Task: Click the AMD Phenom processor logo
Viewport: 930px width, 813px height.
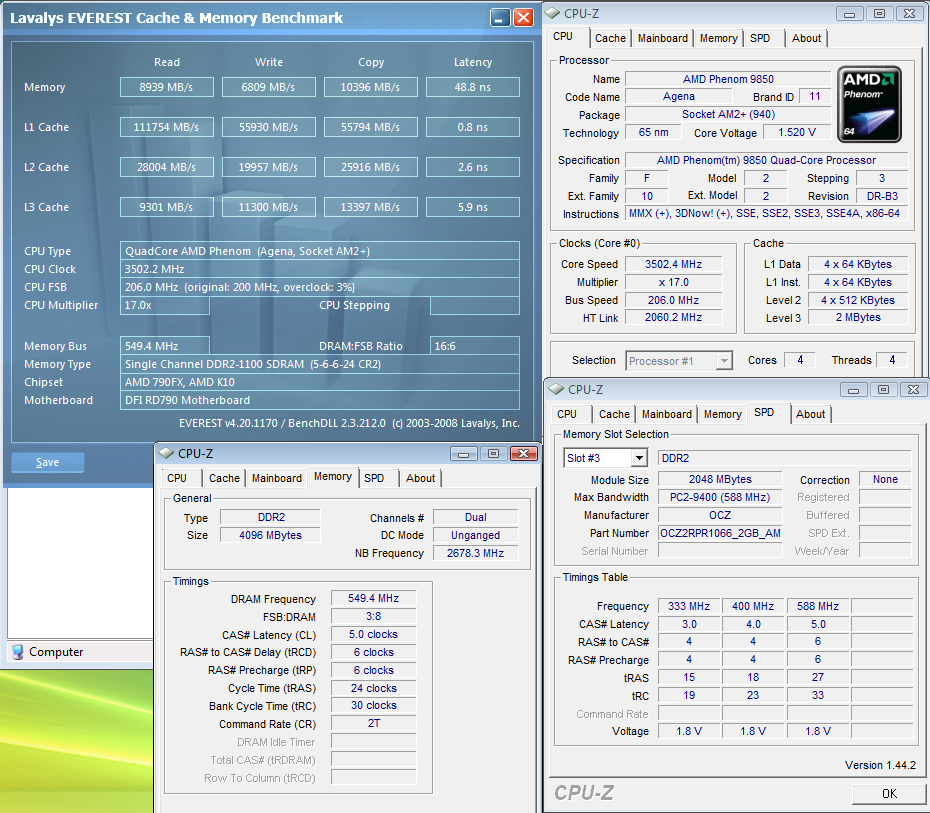Action: [870, 104]
